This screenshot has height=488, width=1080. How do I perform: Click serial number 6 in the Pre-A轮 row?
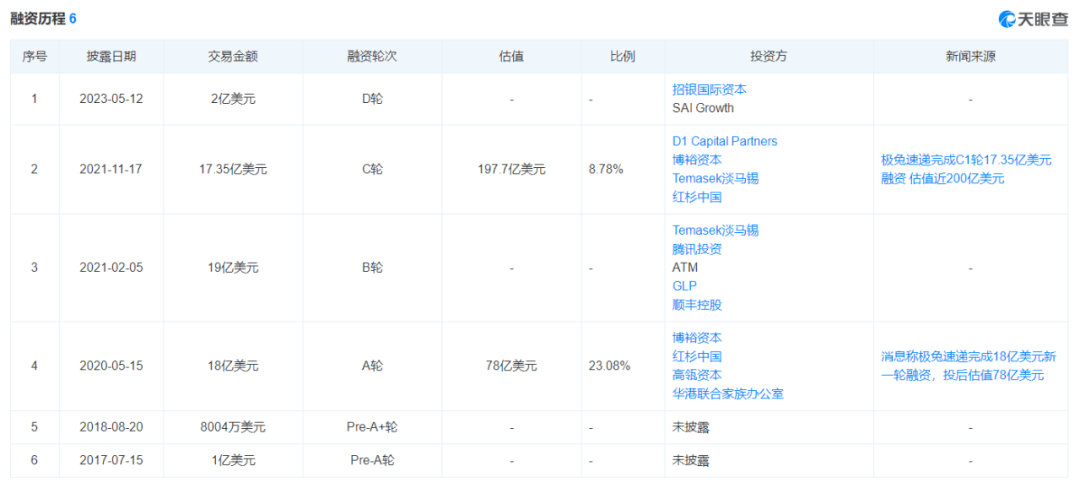(x=34, y=460)
